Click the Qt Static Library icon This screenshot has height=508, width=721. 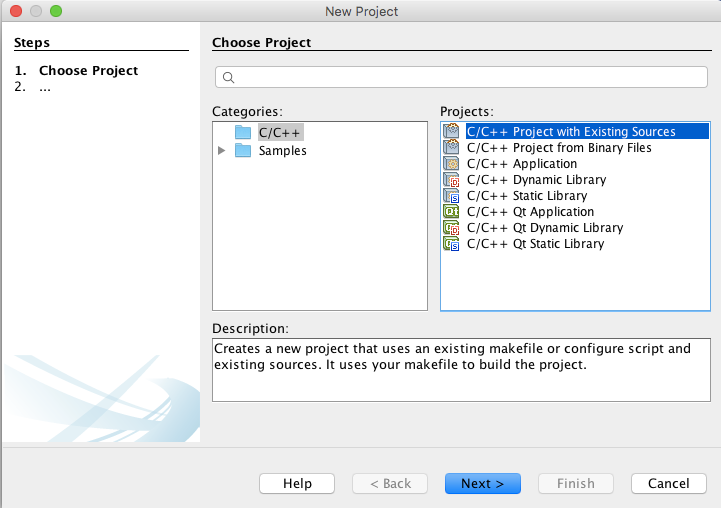(x=451, y=244)
